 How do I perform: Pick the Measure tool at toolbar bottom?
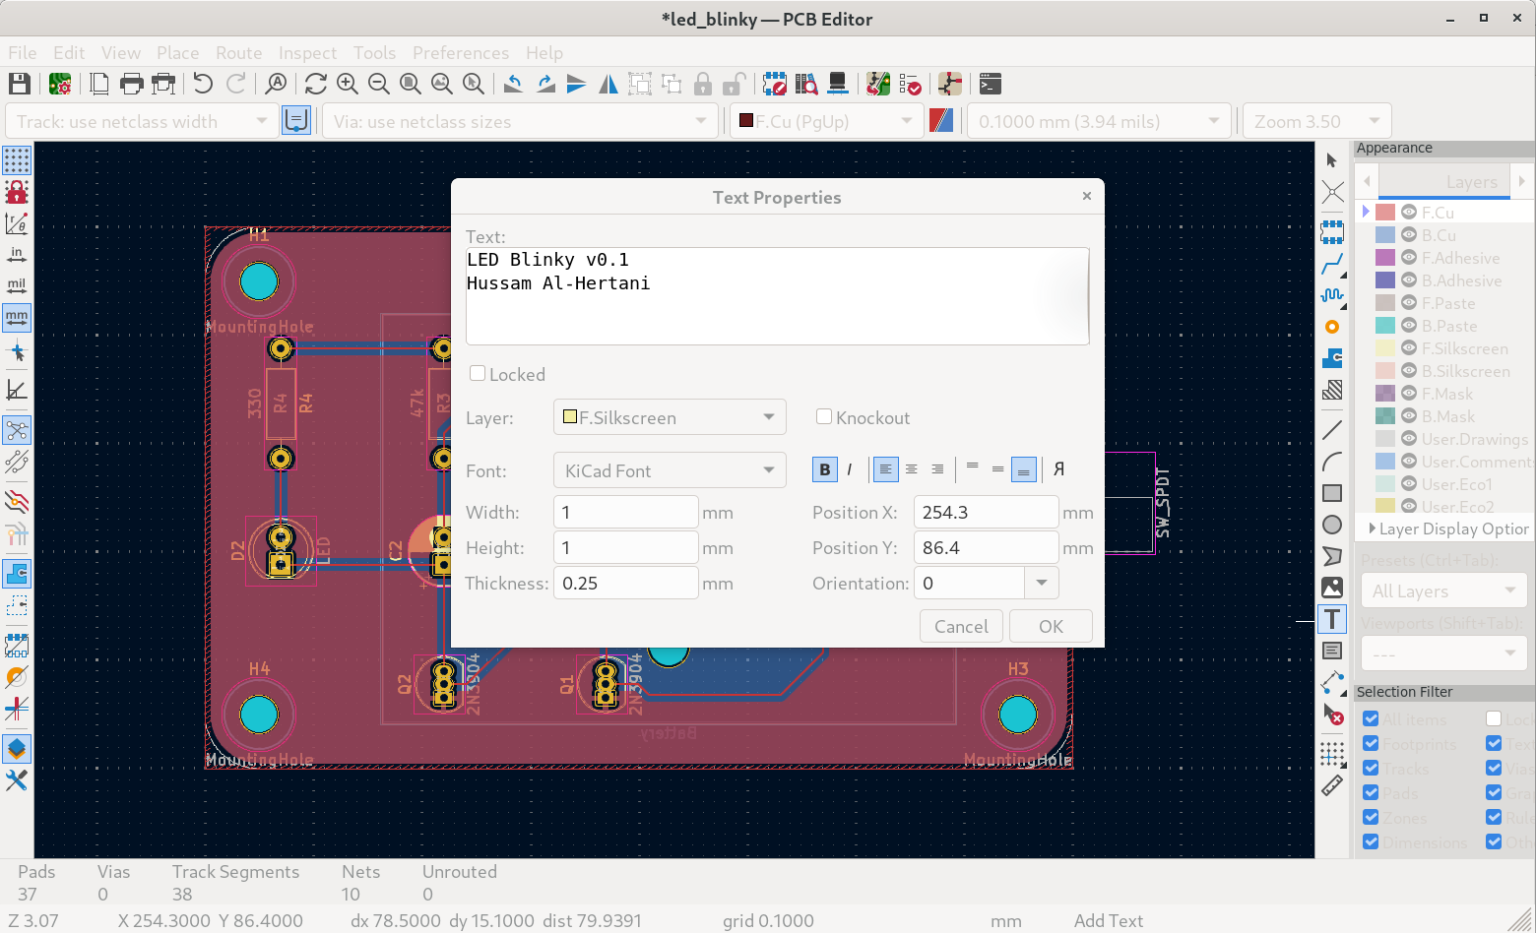pyautogui.click(x=1332, y=785)
